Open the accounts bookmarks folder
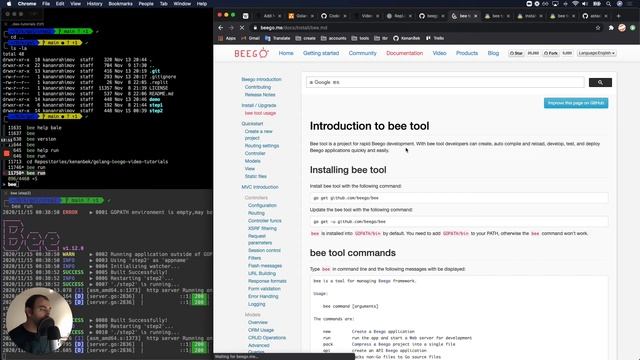This screenshot has height=360, width=640. [333, 38]
